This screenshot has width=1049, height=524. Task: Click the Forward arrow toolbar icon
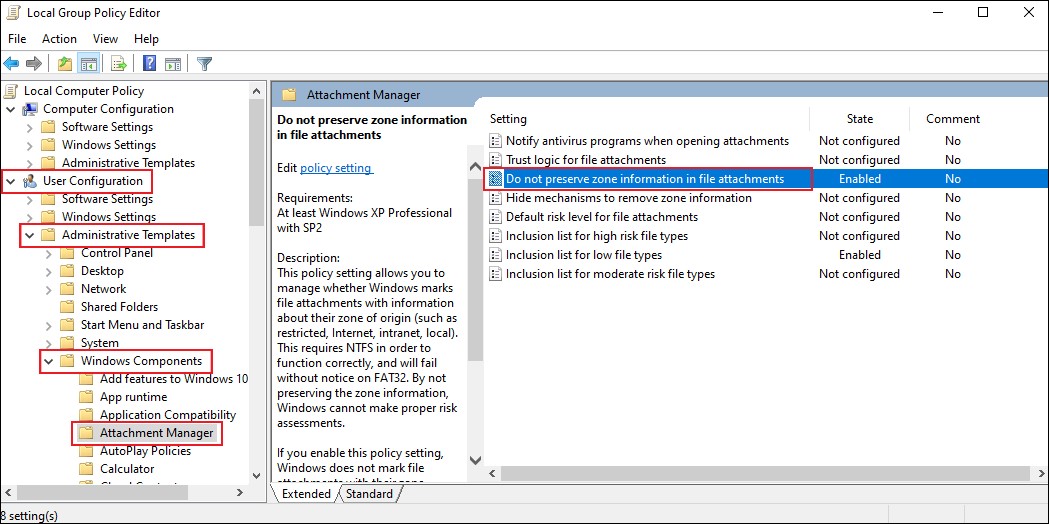pos(33,64)
